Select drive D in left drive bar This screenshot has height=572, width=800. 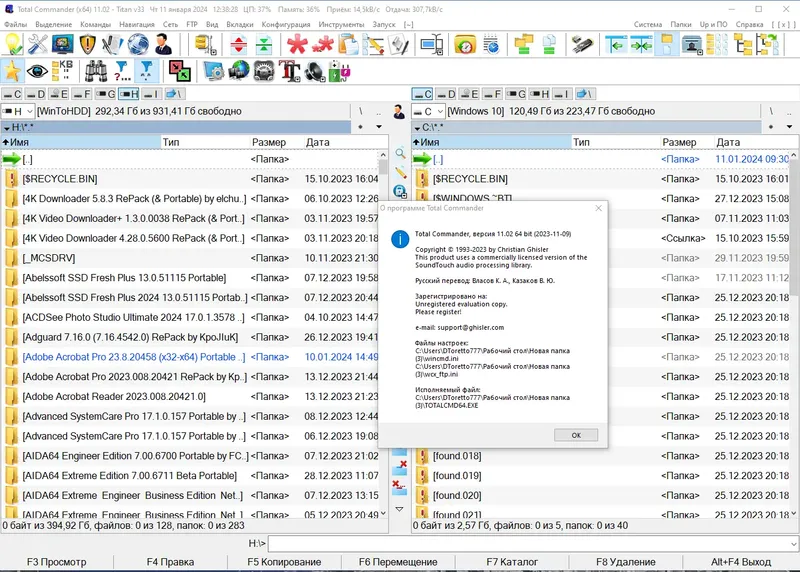[x=35, y=94]
